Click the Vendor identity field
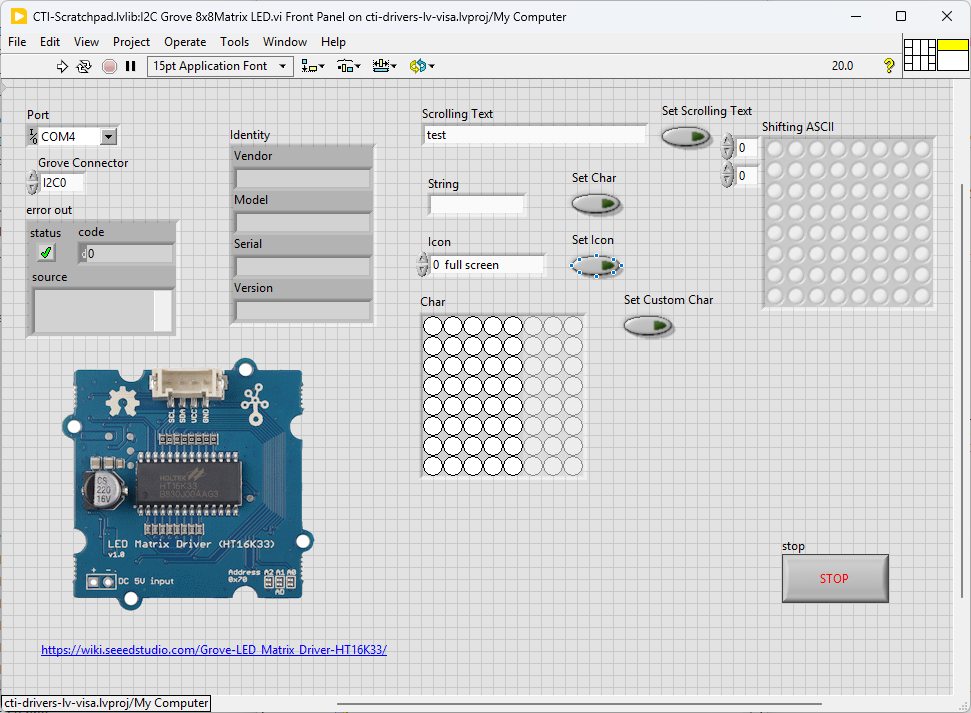Image resolution: width=971 pixels, height=713 pixels. (302, 179)
